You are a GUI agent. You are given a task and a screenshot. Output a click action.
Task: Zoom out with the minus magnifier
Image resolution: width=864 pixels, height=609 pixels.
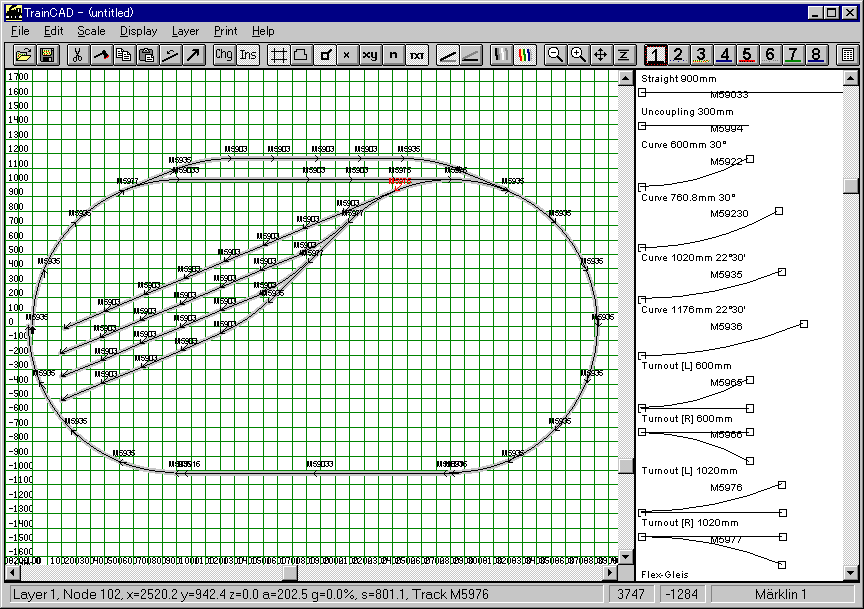pyautogui.click(x=555, y=55)
